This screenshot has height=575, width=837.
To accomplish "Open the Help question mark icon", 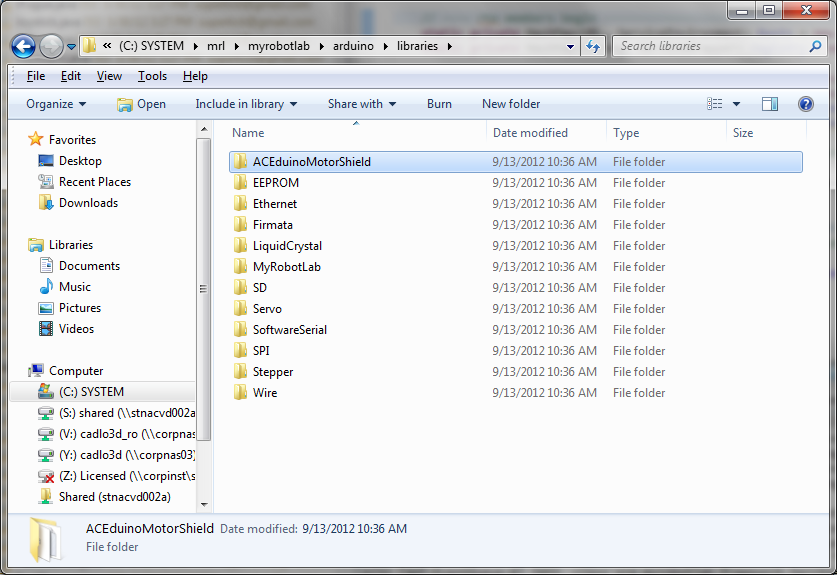I will [x=806, y=104].
